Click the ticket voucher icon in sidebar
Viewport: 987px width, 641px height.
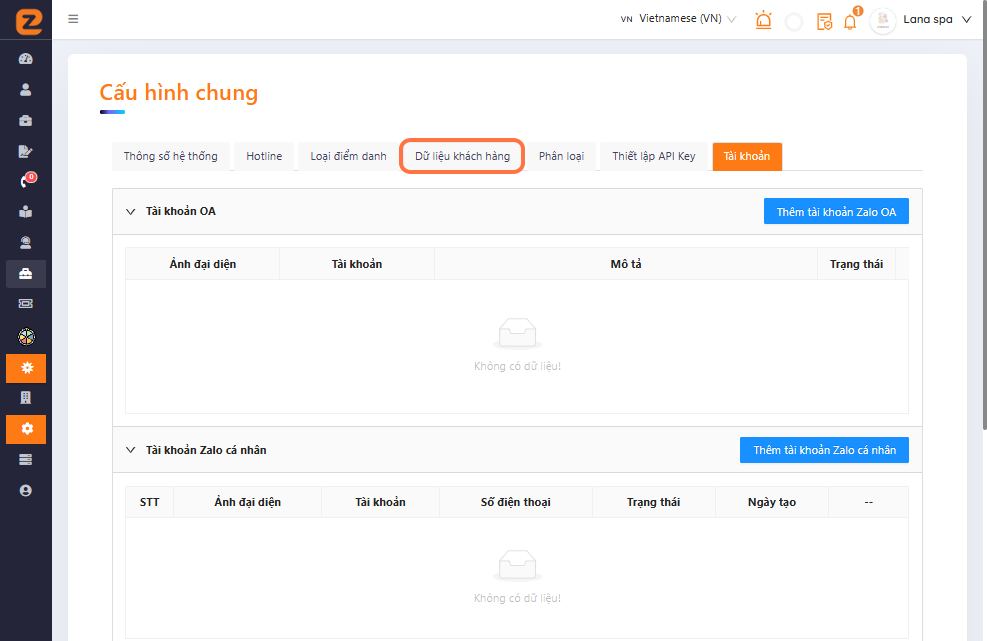26,304
